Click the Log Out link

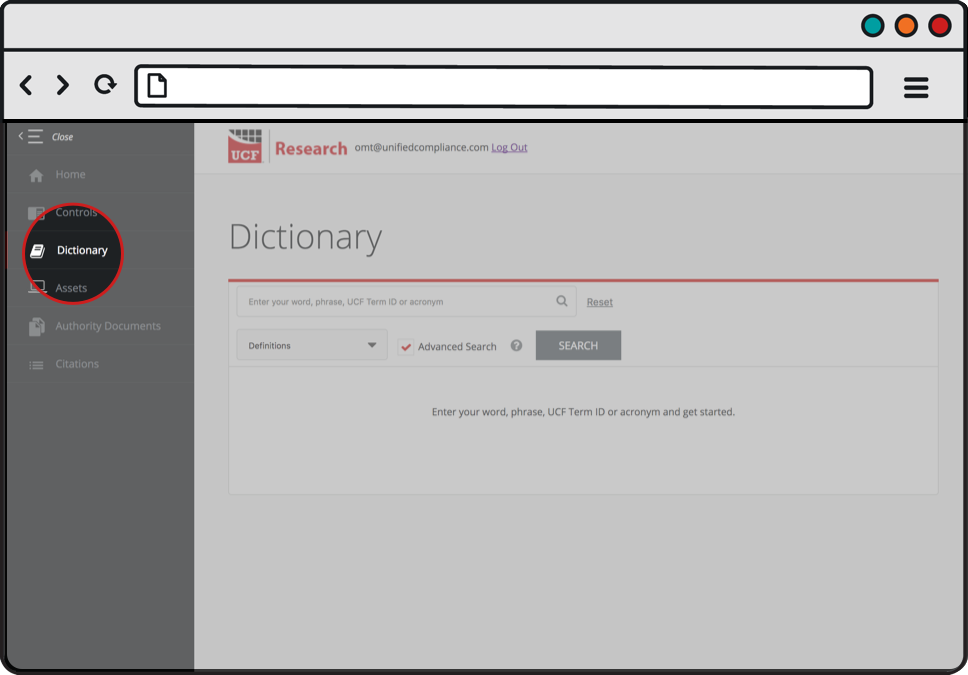[x=509, y=147]
